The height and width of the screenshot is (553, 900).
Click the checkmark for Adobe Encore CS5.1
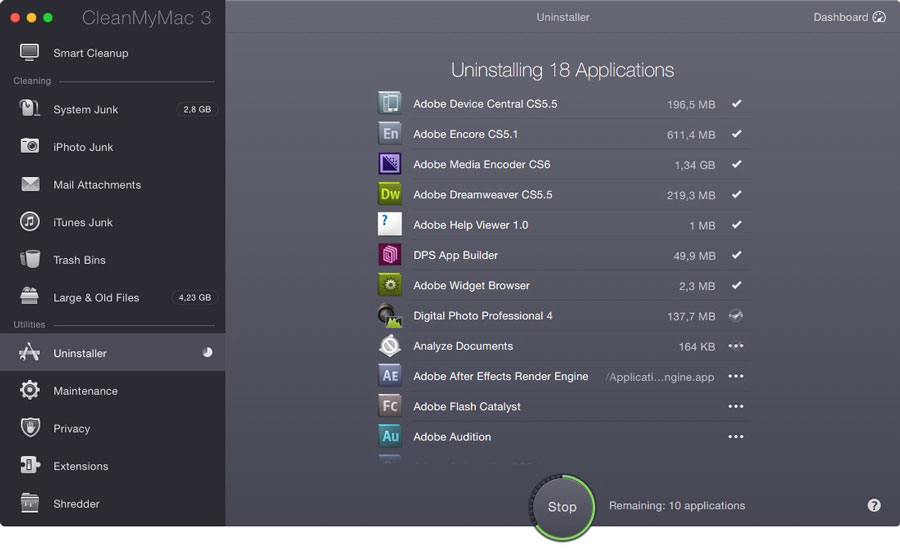[x=736, y=134]
